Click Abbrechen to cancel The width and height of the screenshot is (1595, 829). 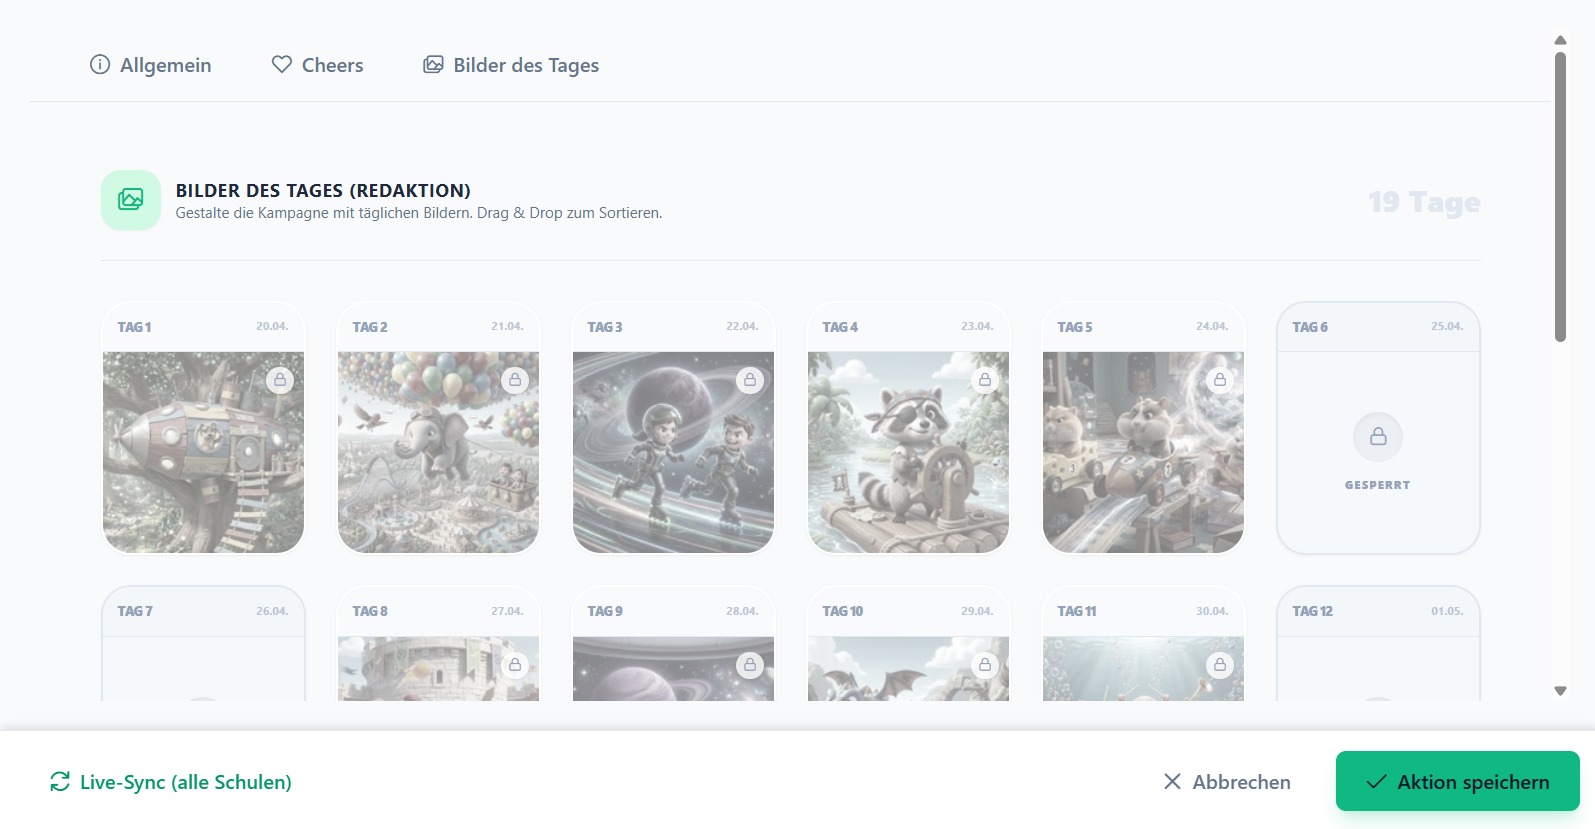click(1227, 782)
